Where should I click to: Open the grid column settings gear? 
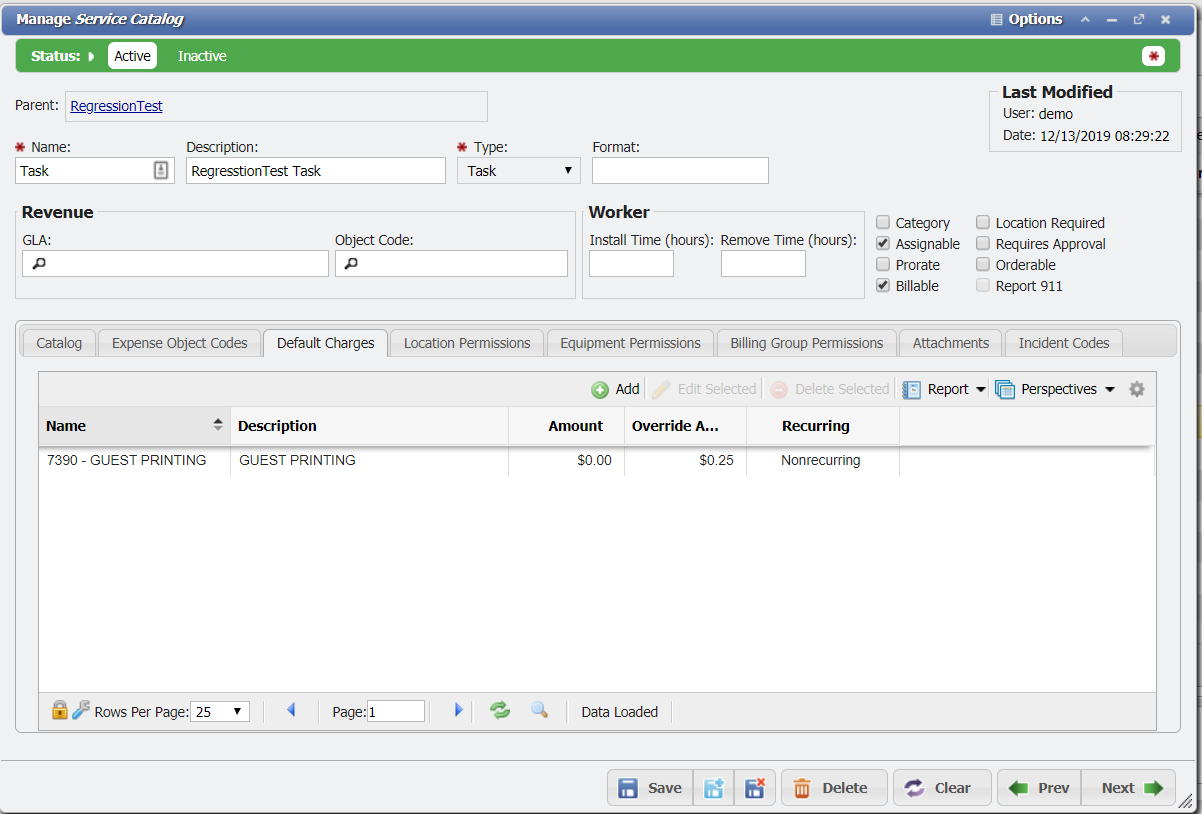coord(1136,389)
